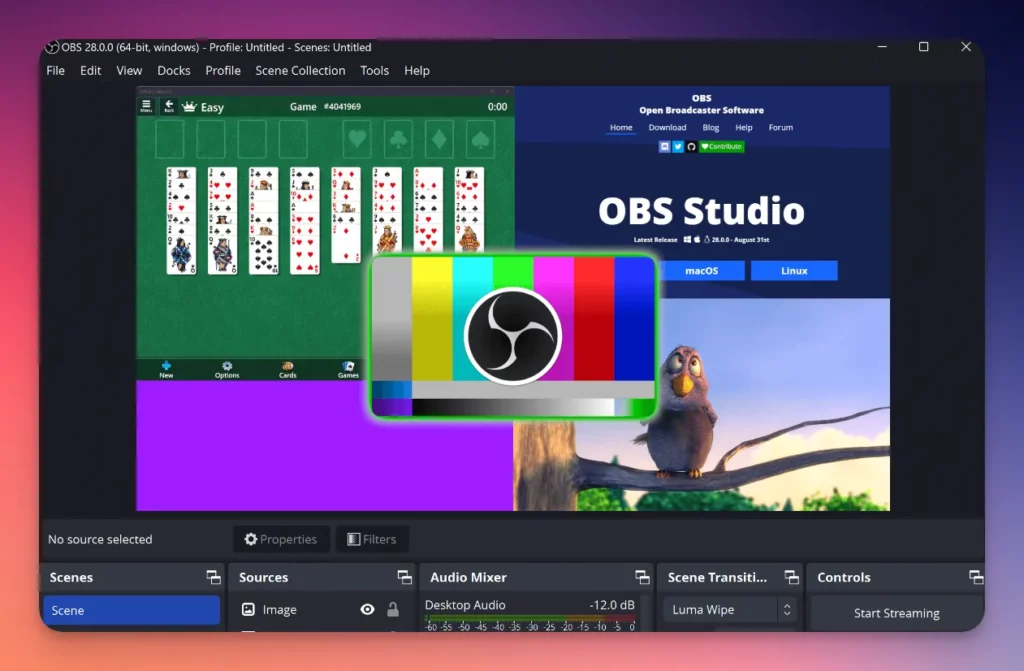Viewport: 1024px width, 671px height.
Task: Open the Scene Collection menu
Action: click(x=300, y=70)
